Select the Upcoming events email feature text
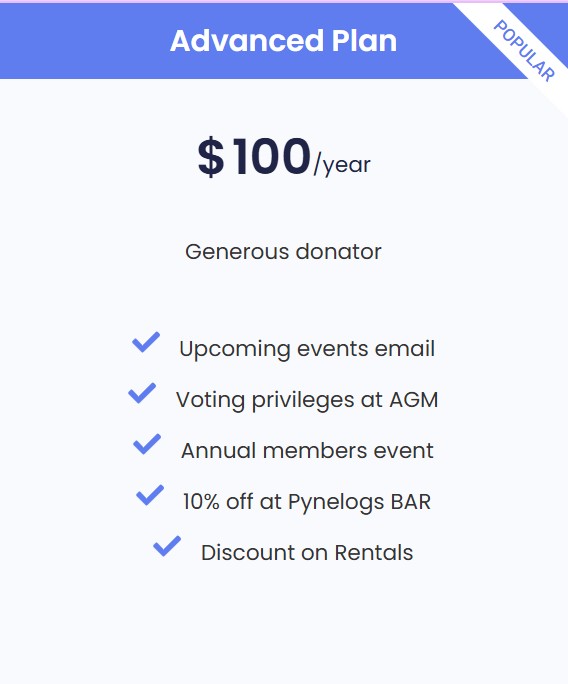Screen dimensions: 568x684 [x=307, y=349]
